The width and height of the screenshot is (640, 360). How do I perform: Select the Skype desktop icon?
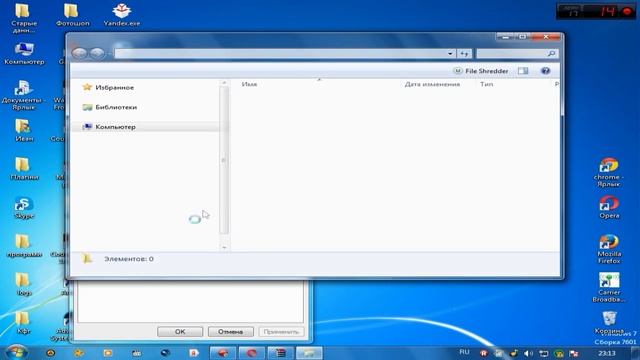(x=24, y=208)
